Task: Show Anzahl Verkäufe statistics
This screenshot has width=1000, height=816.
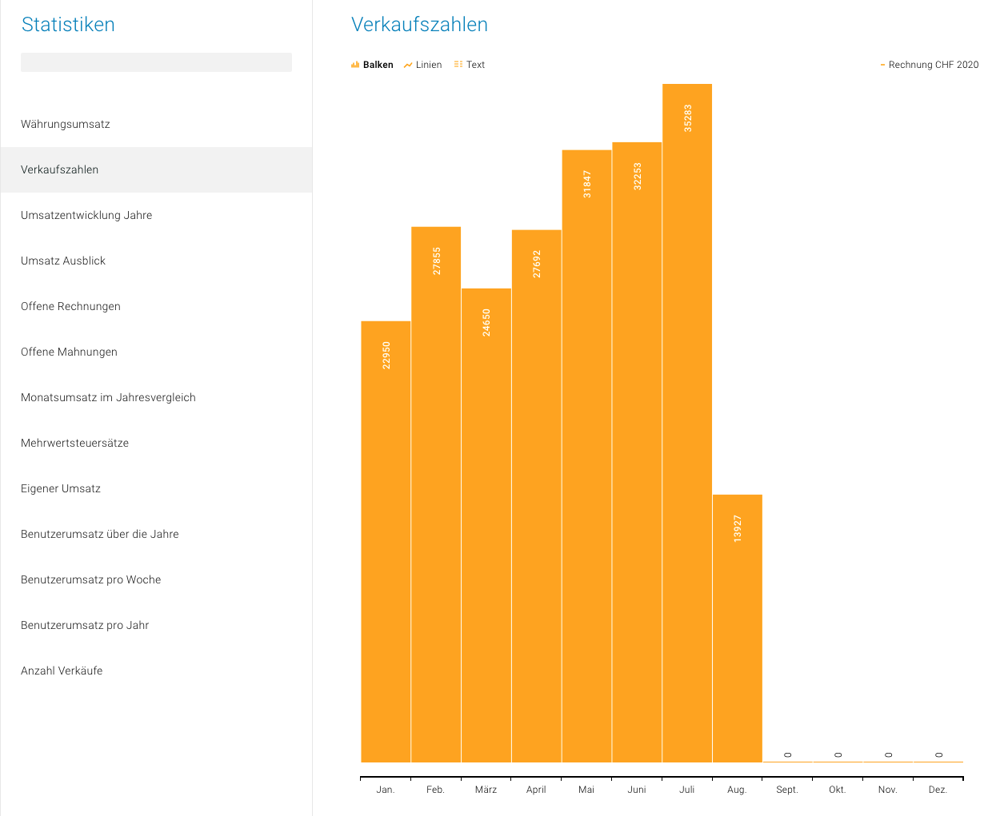Action: point(61,671)
